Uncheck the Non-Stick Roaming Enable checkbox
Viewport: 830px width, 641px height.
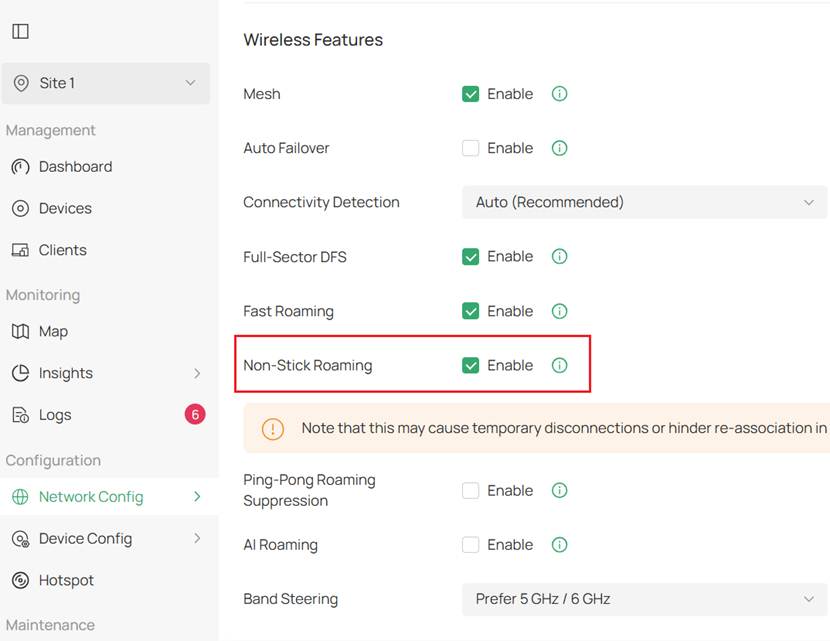pos(471,365)
